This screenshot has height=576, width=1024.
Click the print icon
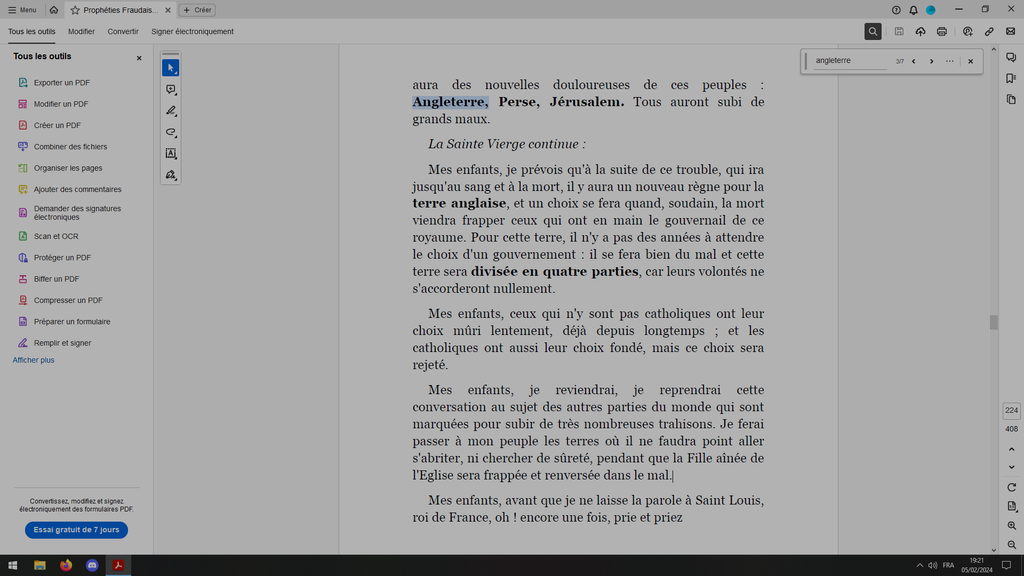point(942,31)
